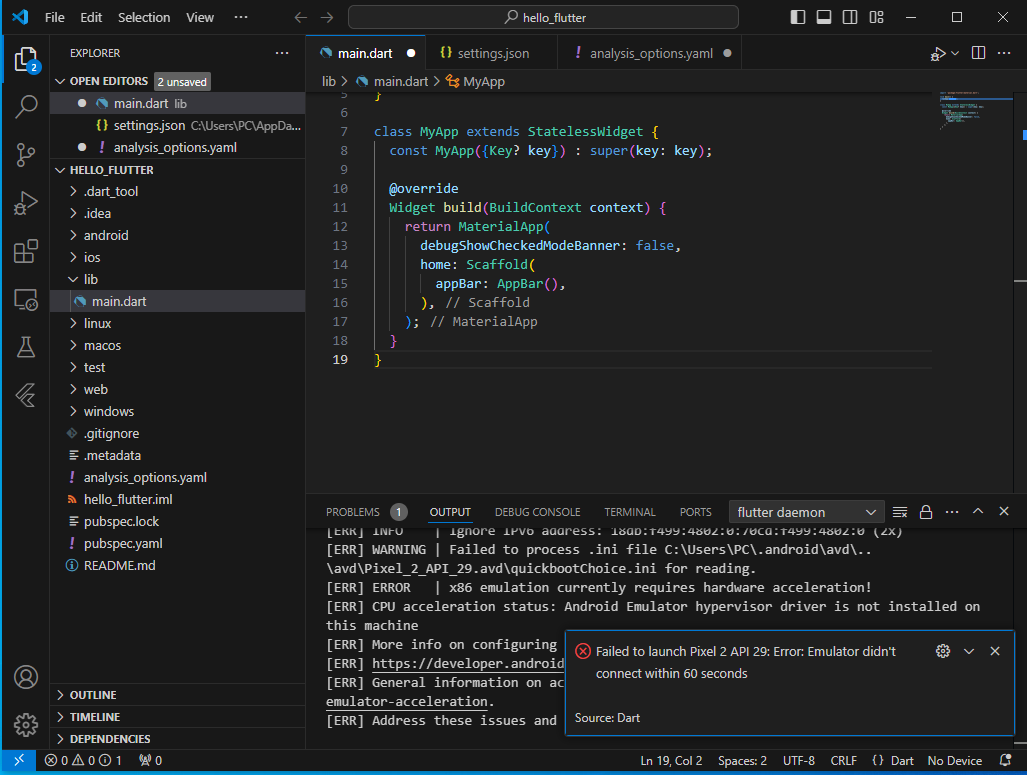This screenshot has height=775, width=1027.
Task: Change Spaces: 2 indentation setting
Action: [x=742, y=761]
